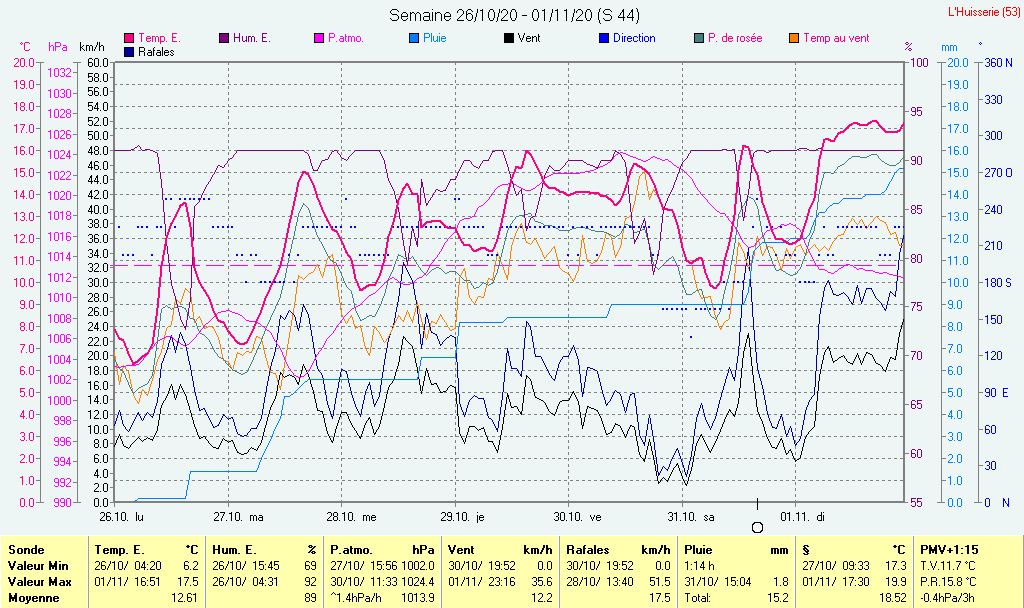
Task: Select the 'Direction' legend label
Action: pyautogui.click(x=634, y=39)
